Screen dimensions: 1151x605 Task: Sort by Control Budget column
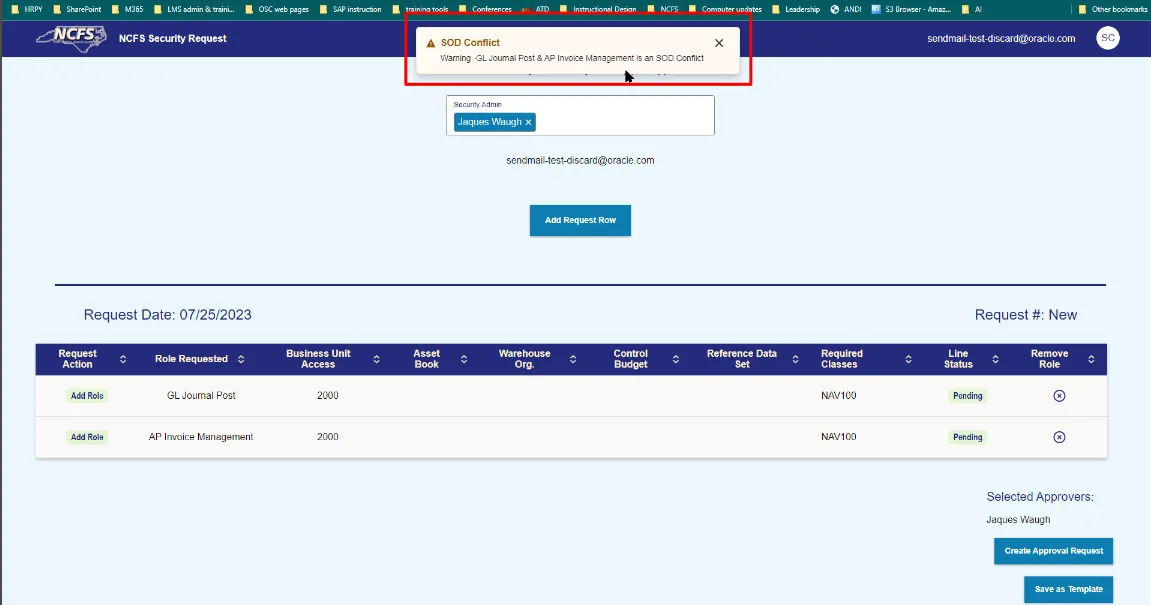coord(676,359)
